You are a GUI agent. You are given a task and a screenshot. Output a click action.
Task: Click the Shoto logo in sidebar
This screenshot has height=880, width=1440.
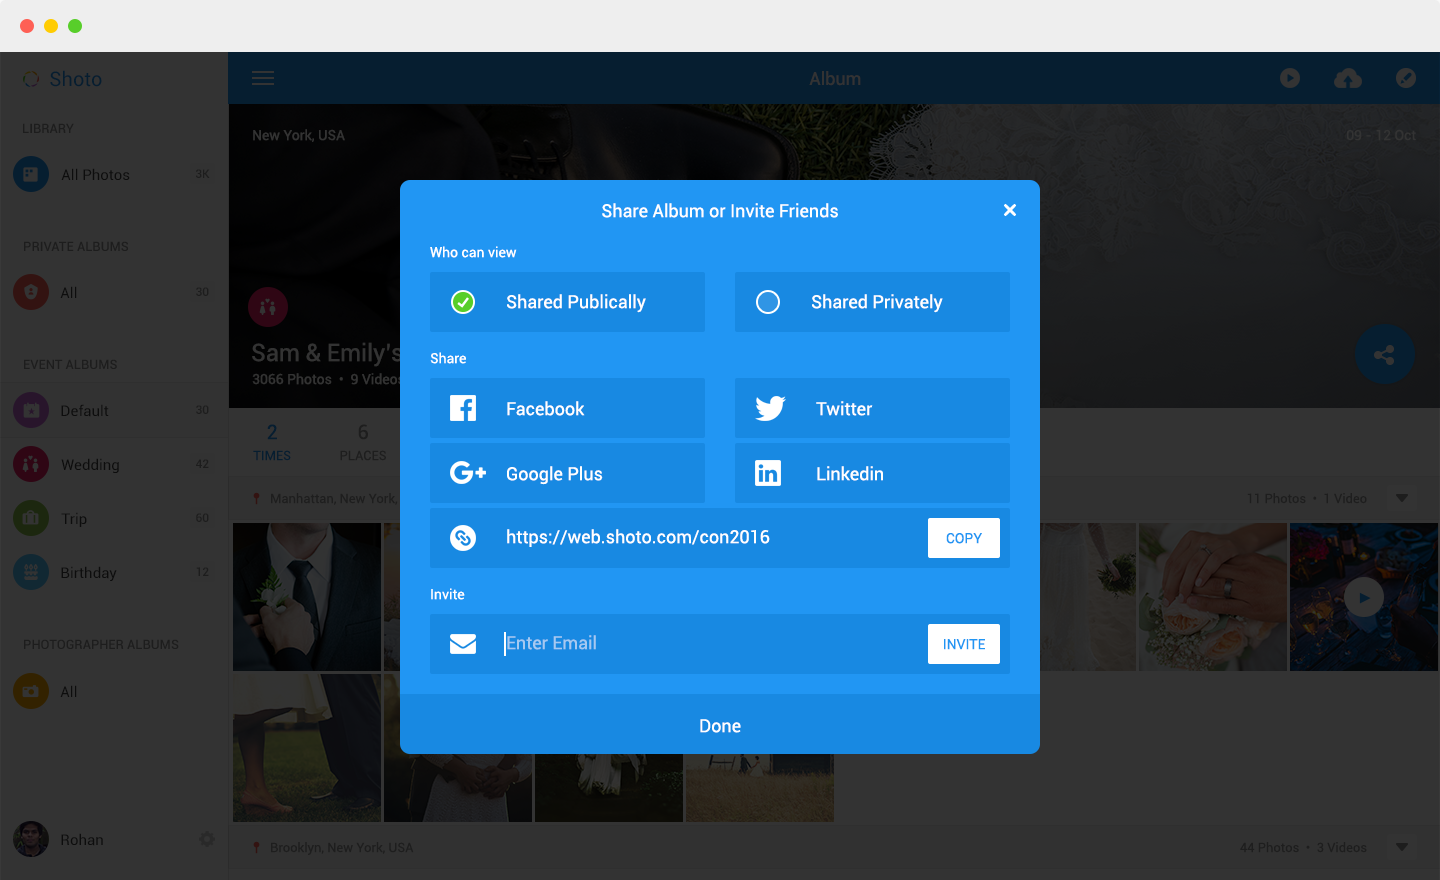pos(62,79)
